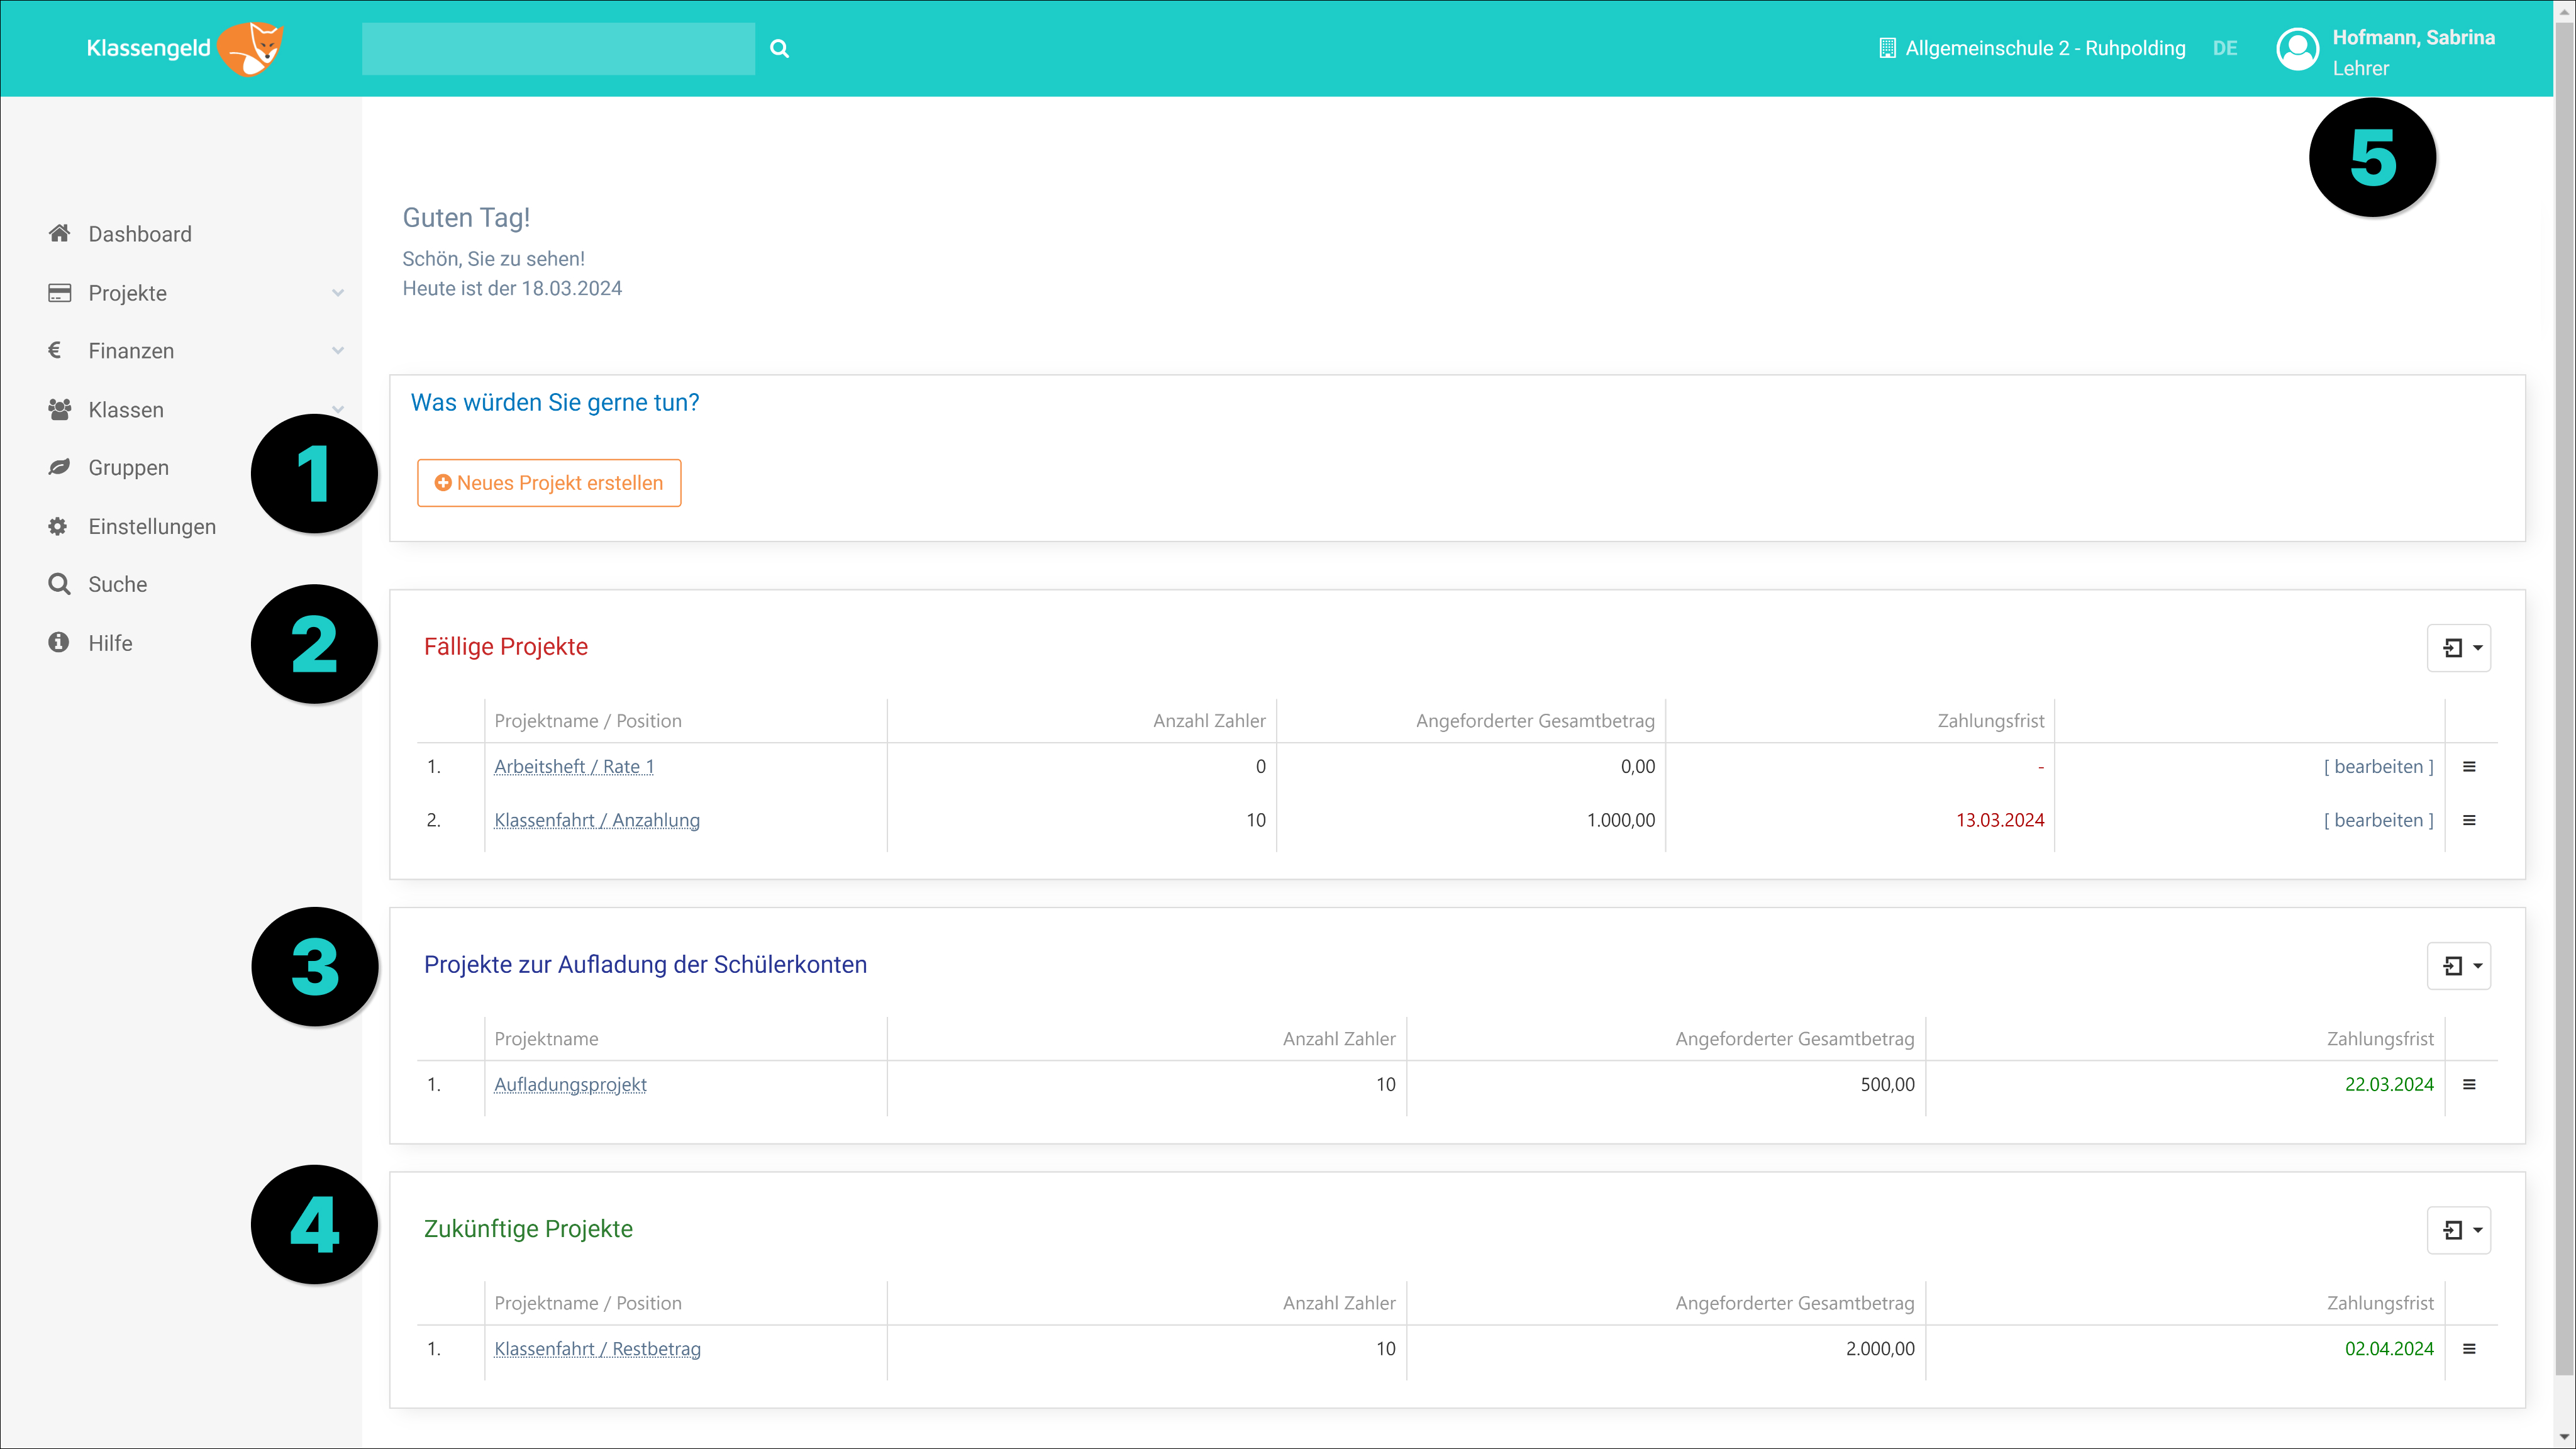Expand the Finanzen sidebar submenu chevron
2576x1449 pixels.
tap(338, 351)
